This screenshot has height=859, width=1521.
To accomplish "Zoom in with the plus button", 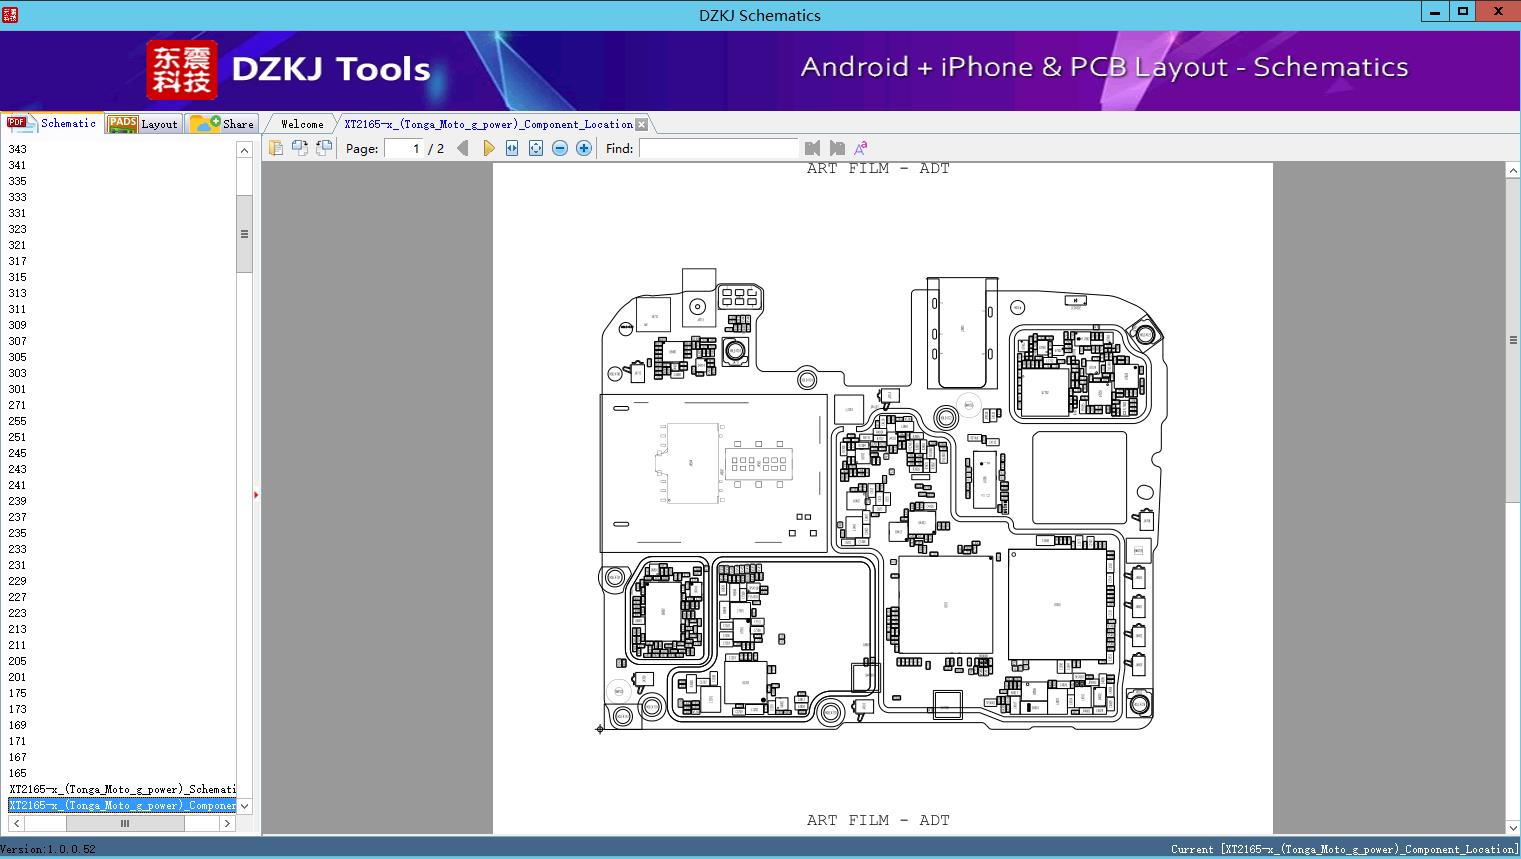I will (584, 148).
